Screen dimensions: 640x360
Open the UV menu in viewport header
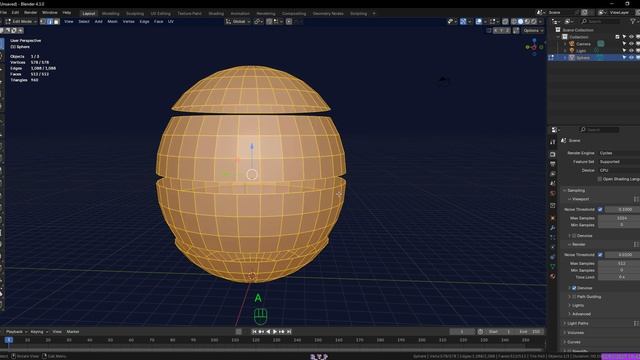(171, 21)
